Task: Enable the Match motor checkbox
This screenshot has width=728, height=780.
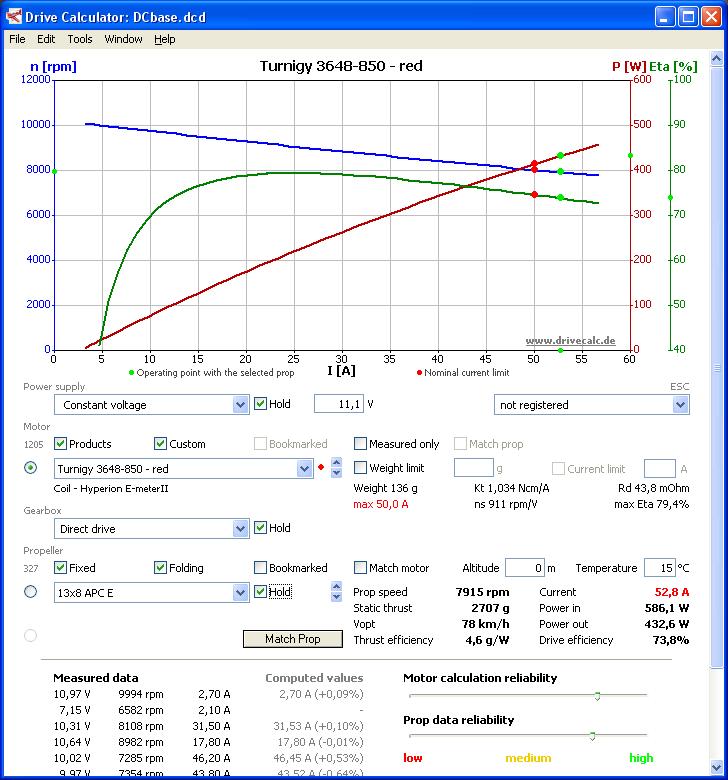Action: [360, 567]
